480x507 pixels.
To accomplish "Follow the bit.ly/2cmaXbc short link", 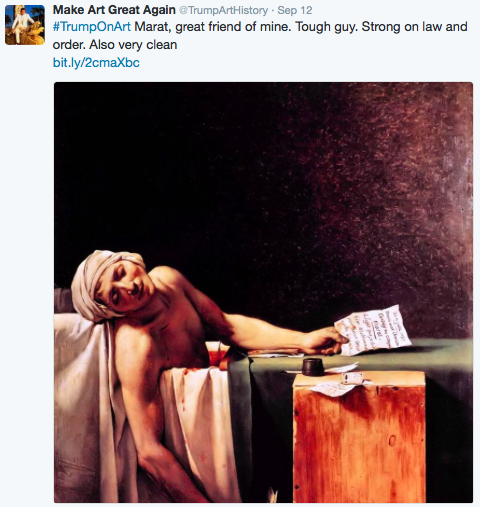I will pos(96,62).
